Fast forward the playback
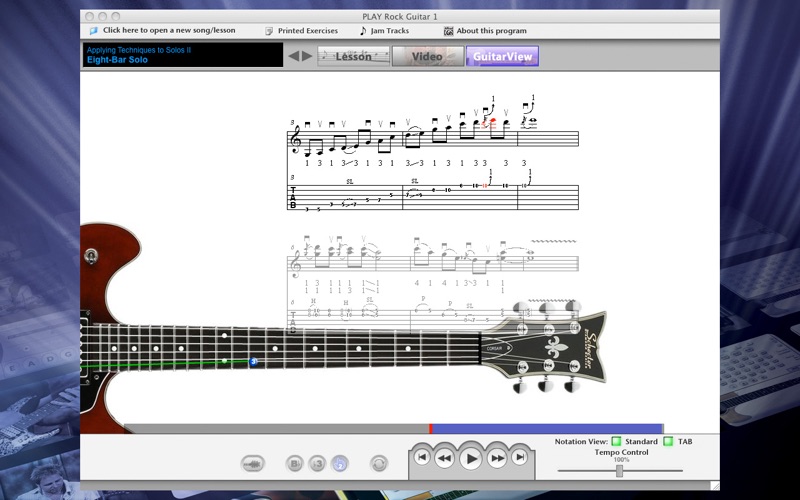Screen dimensions: 800x500 (x=497, y=458)
